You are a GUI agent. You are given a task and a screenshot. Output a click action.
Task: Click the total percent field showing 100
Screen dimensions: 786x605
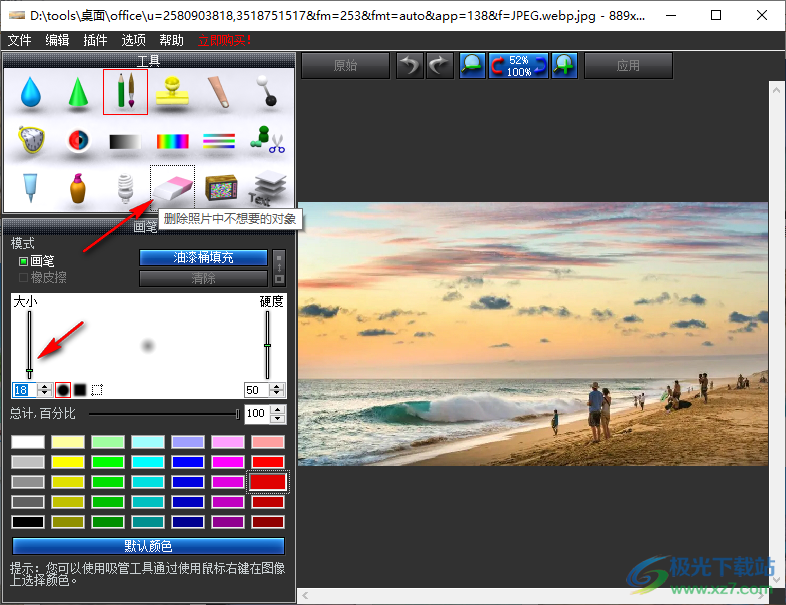[x=257, y=414]
